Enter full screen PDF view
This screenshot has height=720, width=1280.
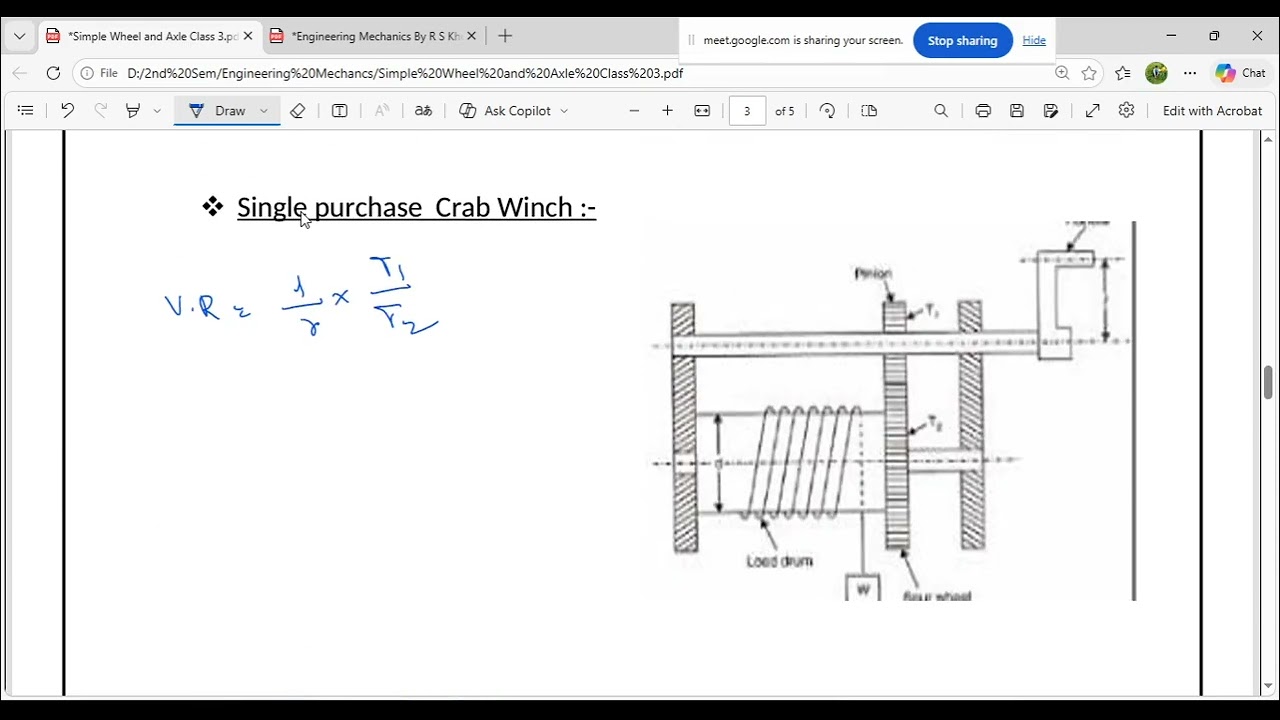tap(1093, 111)
